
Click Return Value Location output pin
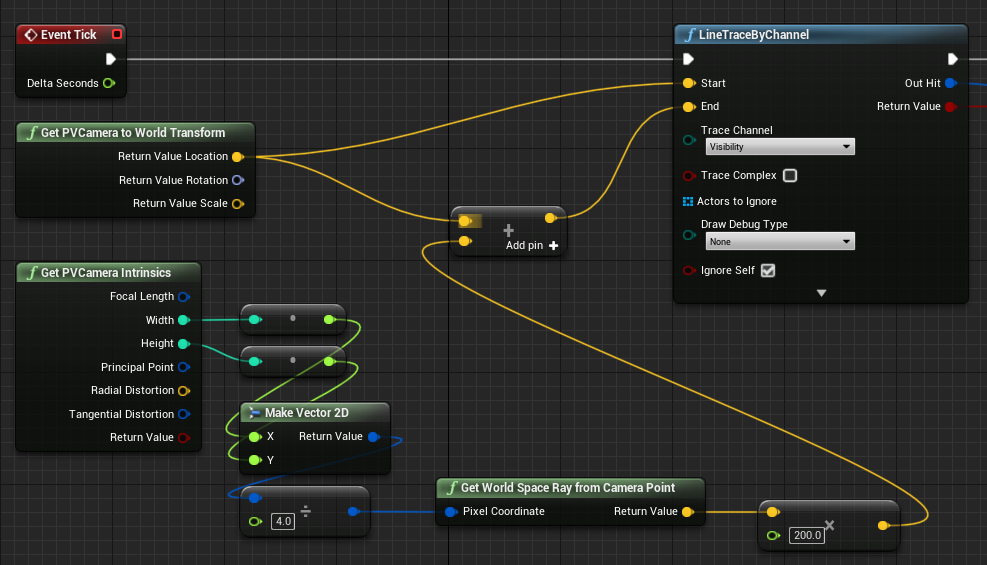238,157
